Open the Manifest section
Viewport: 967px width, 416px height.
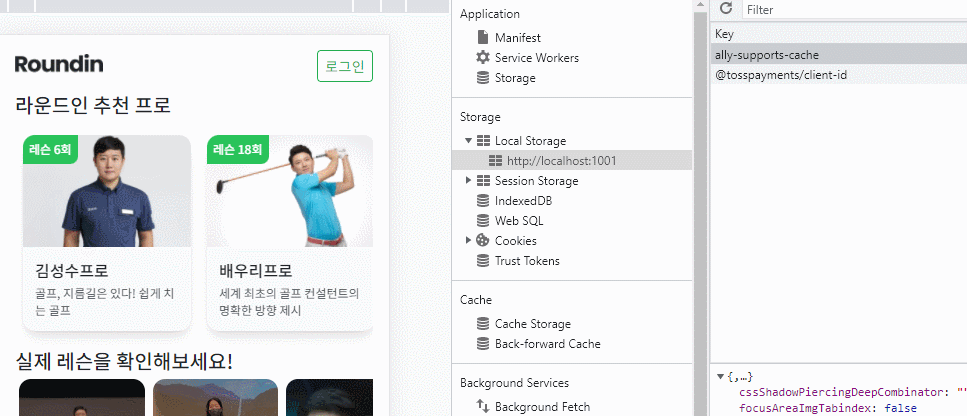517,38
